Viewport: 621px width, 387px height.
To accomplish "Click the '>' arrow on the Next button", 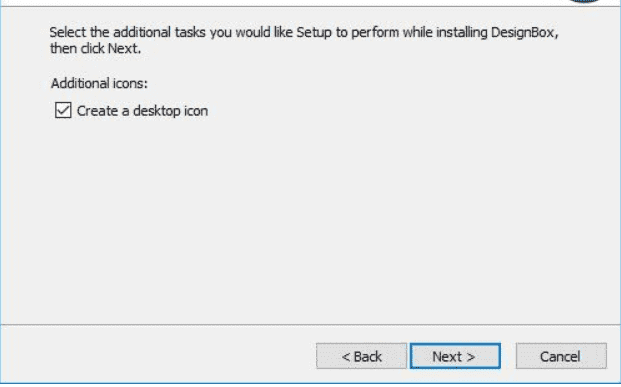I will (x=471, y=357).
